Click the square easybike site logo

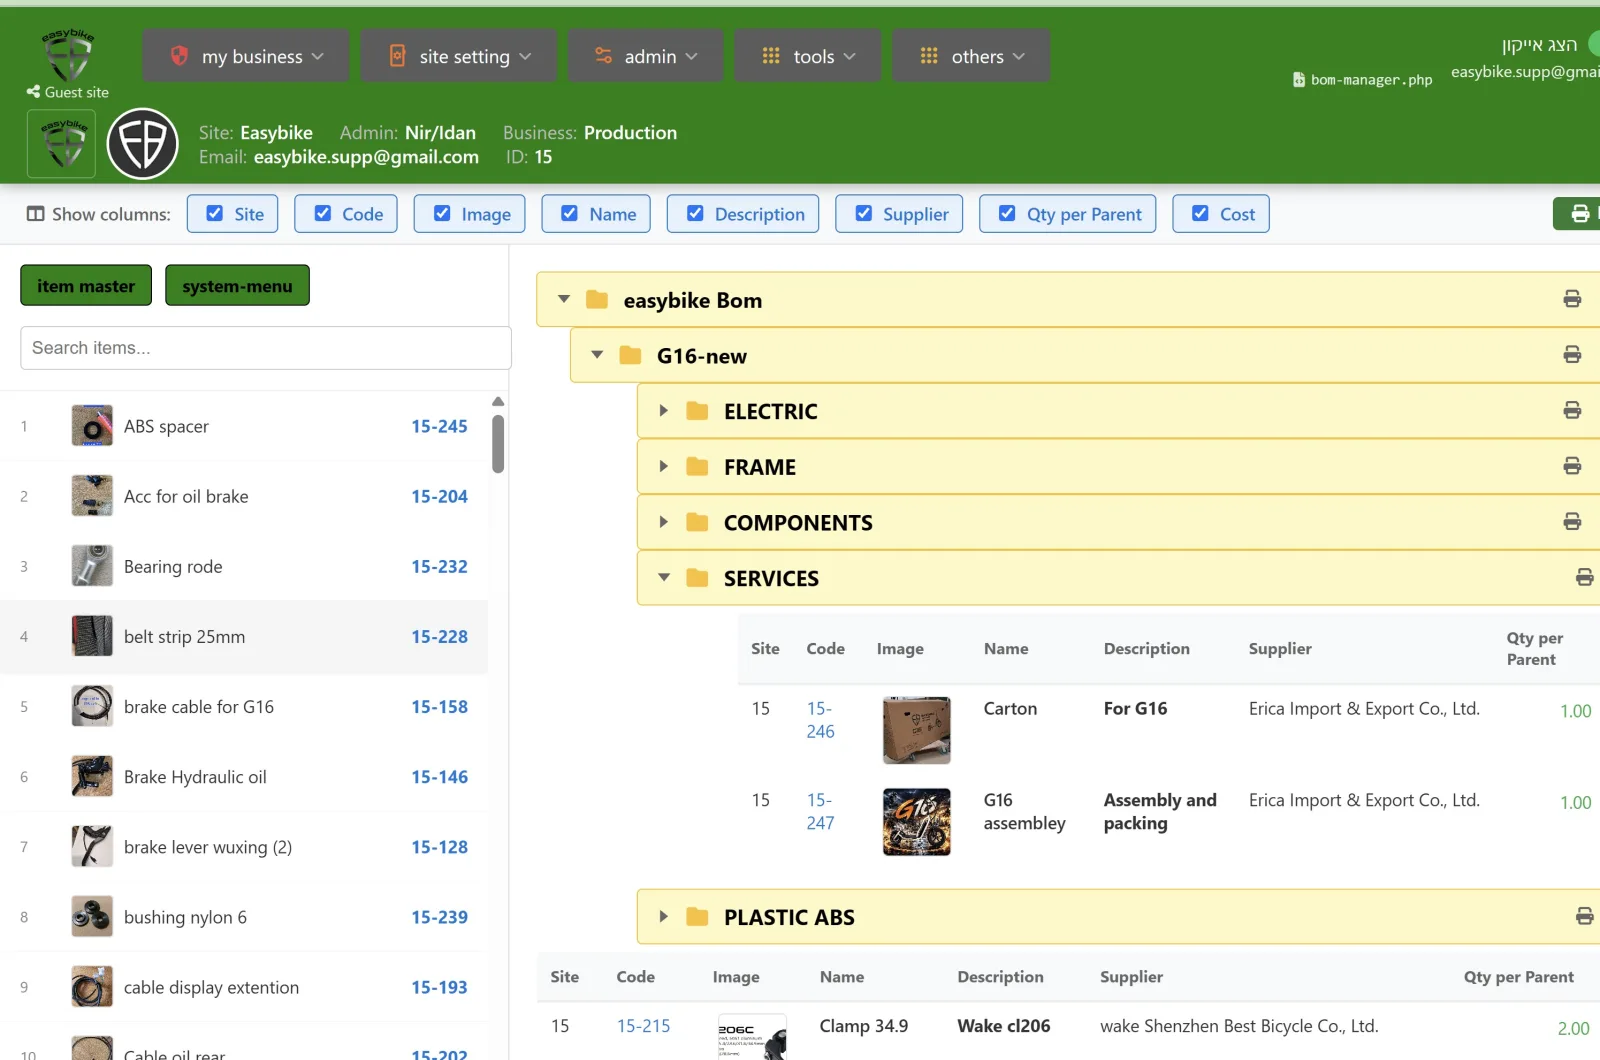pyautogui.click(x=61, y=144)
